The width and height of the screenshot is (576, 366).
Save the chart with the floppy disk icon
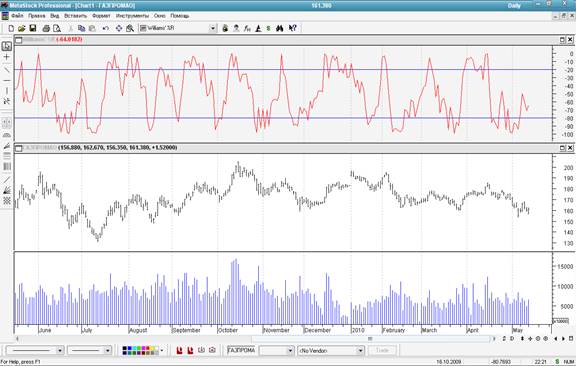point(33,28)
